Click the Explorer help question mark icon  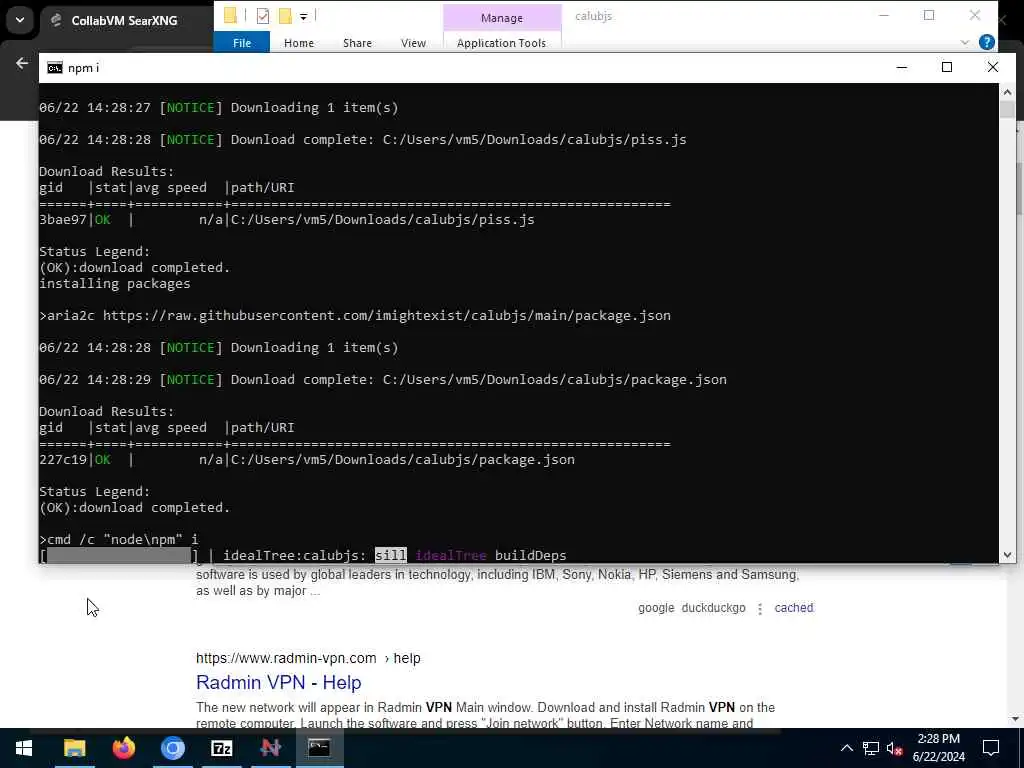click(987, 42)
